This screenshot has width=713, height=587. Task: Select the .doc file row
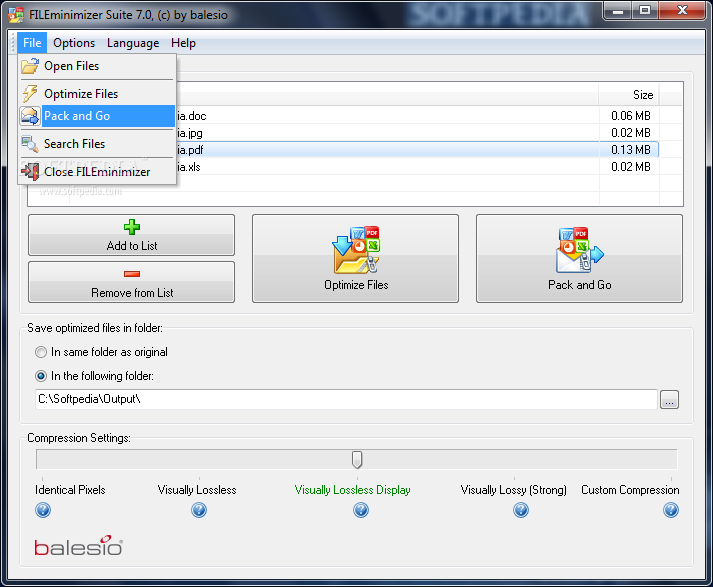coord(343,116)
